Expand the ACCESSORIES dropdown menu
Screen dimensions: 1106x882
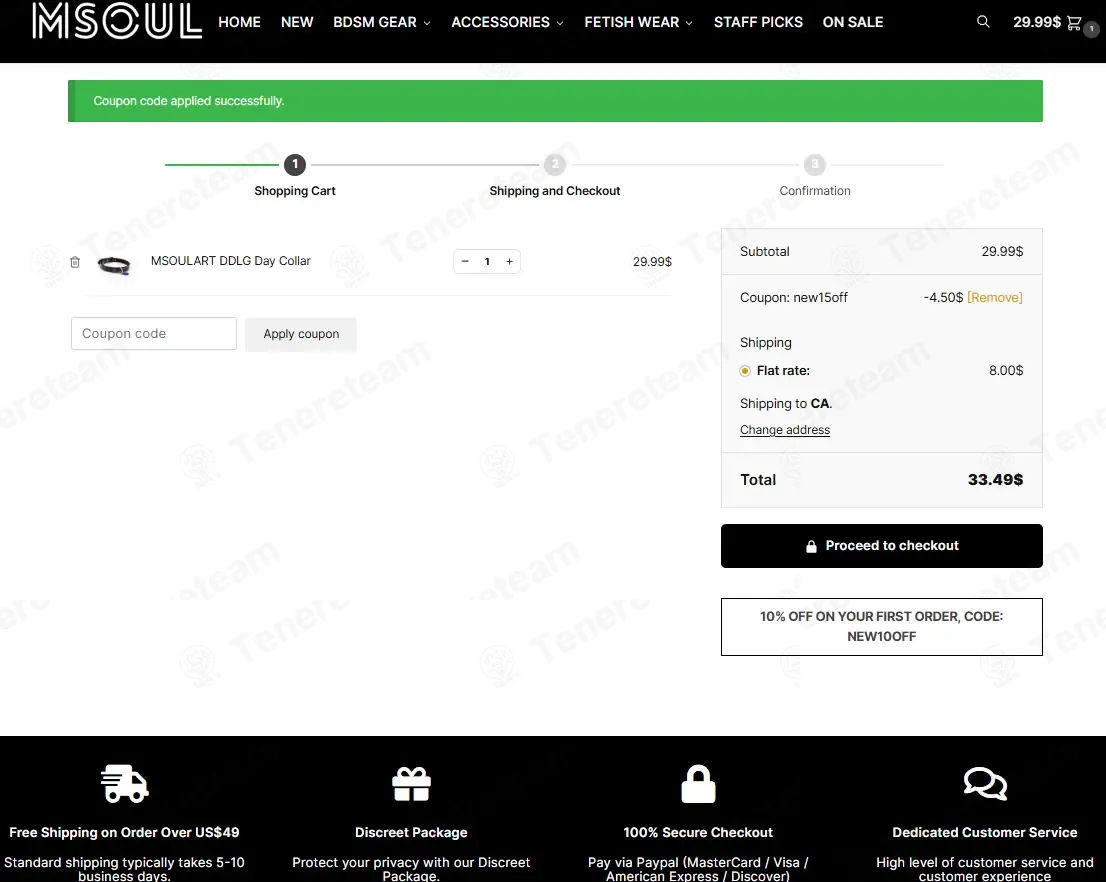tap(507, 23)
